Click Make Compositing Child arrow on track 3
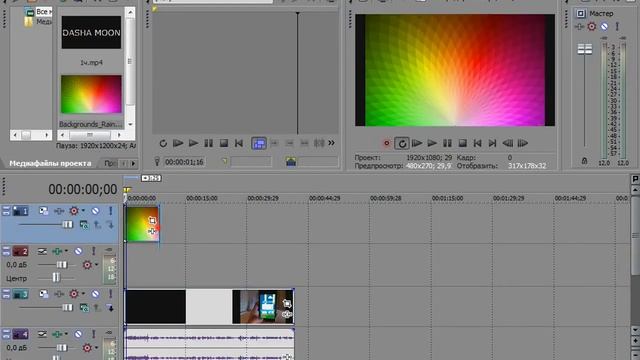 [x=111, y=308]
